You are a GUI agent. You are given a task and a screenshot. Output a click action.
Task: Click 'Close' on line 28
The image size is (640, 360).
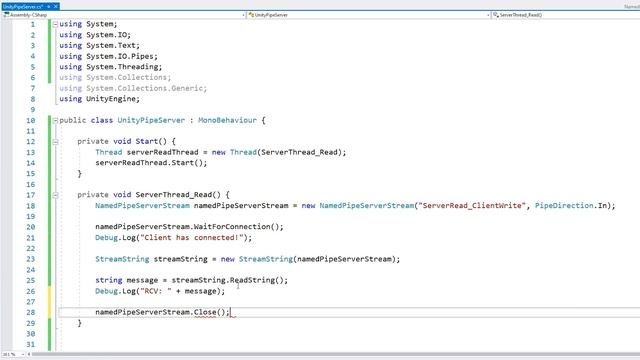205,312
